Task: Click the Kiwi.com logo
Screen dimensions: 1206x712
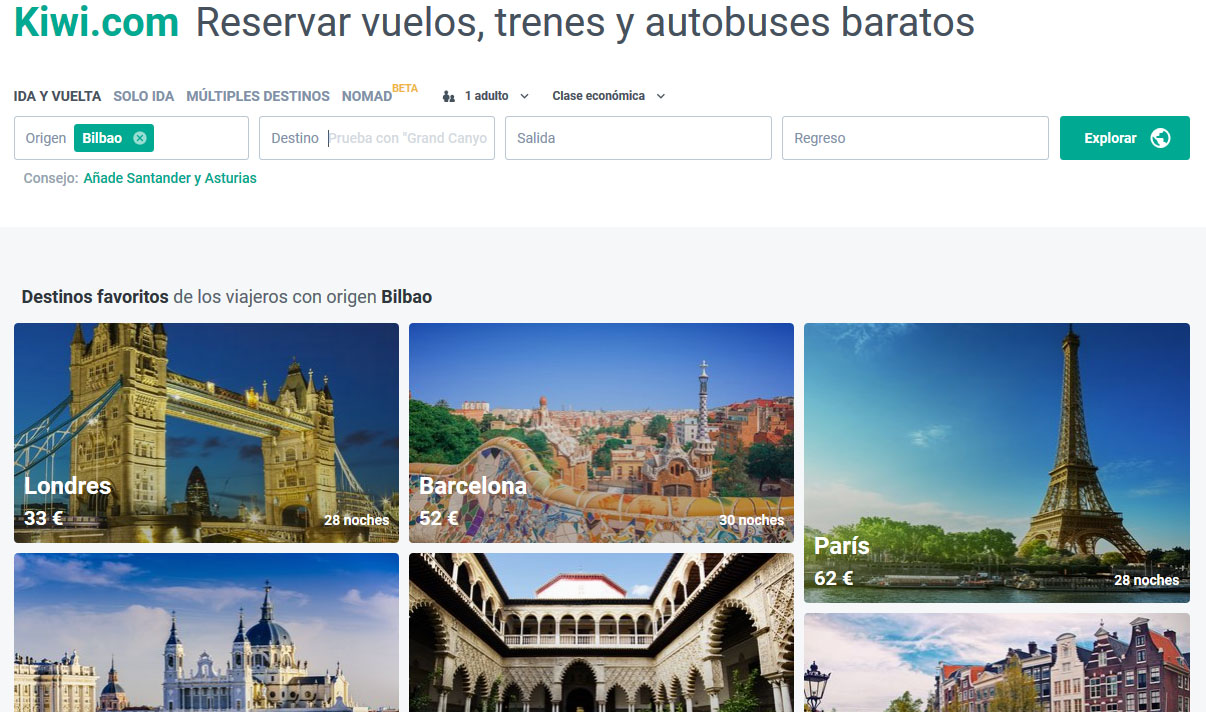Action: pyautogui.click(x=96, y=22)
